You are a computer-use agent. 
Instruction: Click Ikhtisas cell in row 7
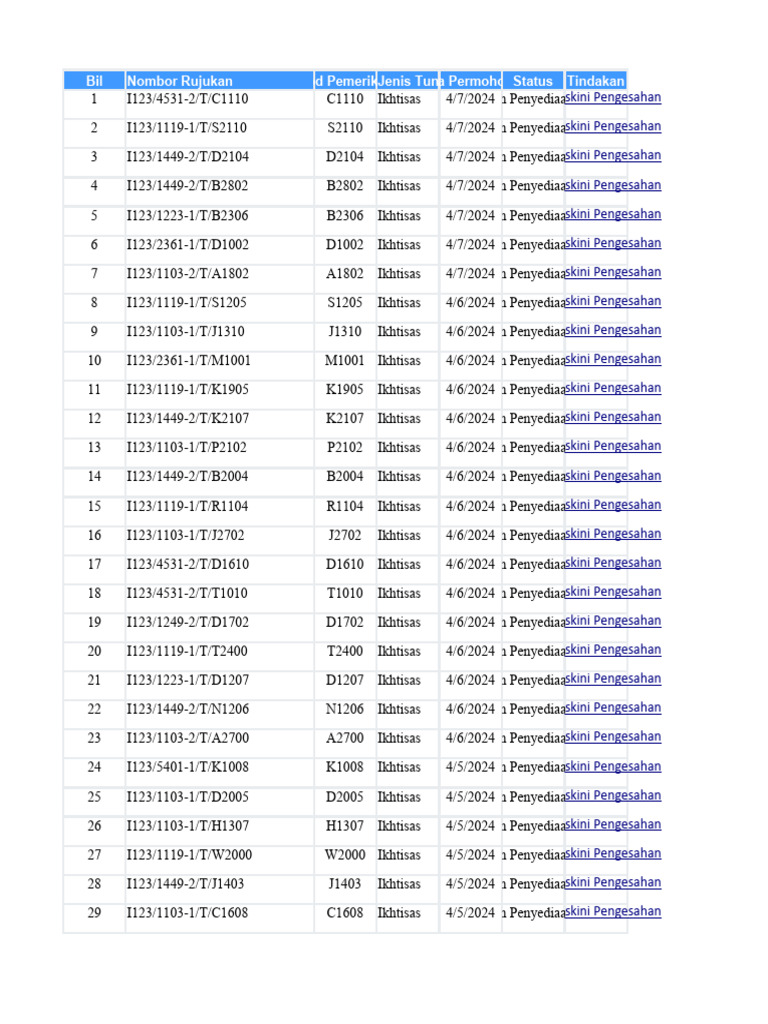(x=399, y=274)
